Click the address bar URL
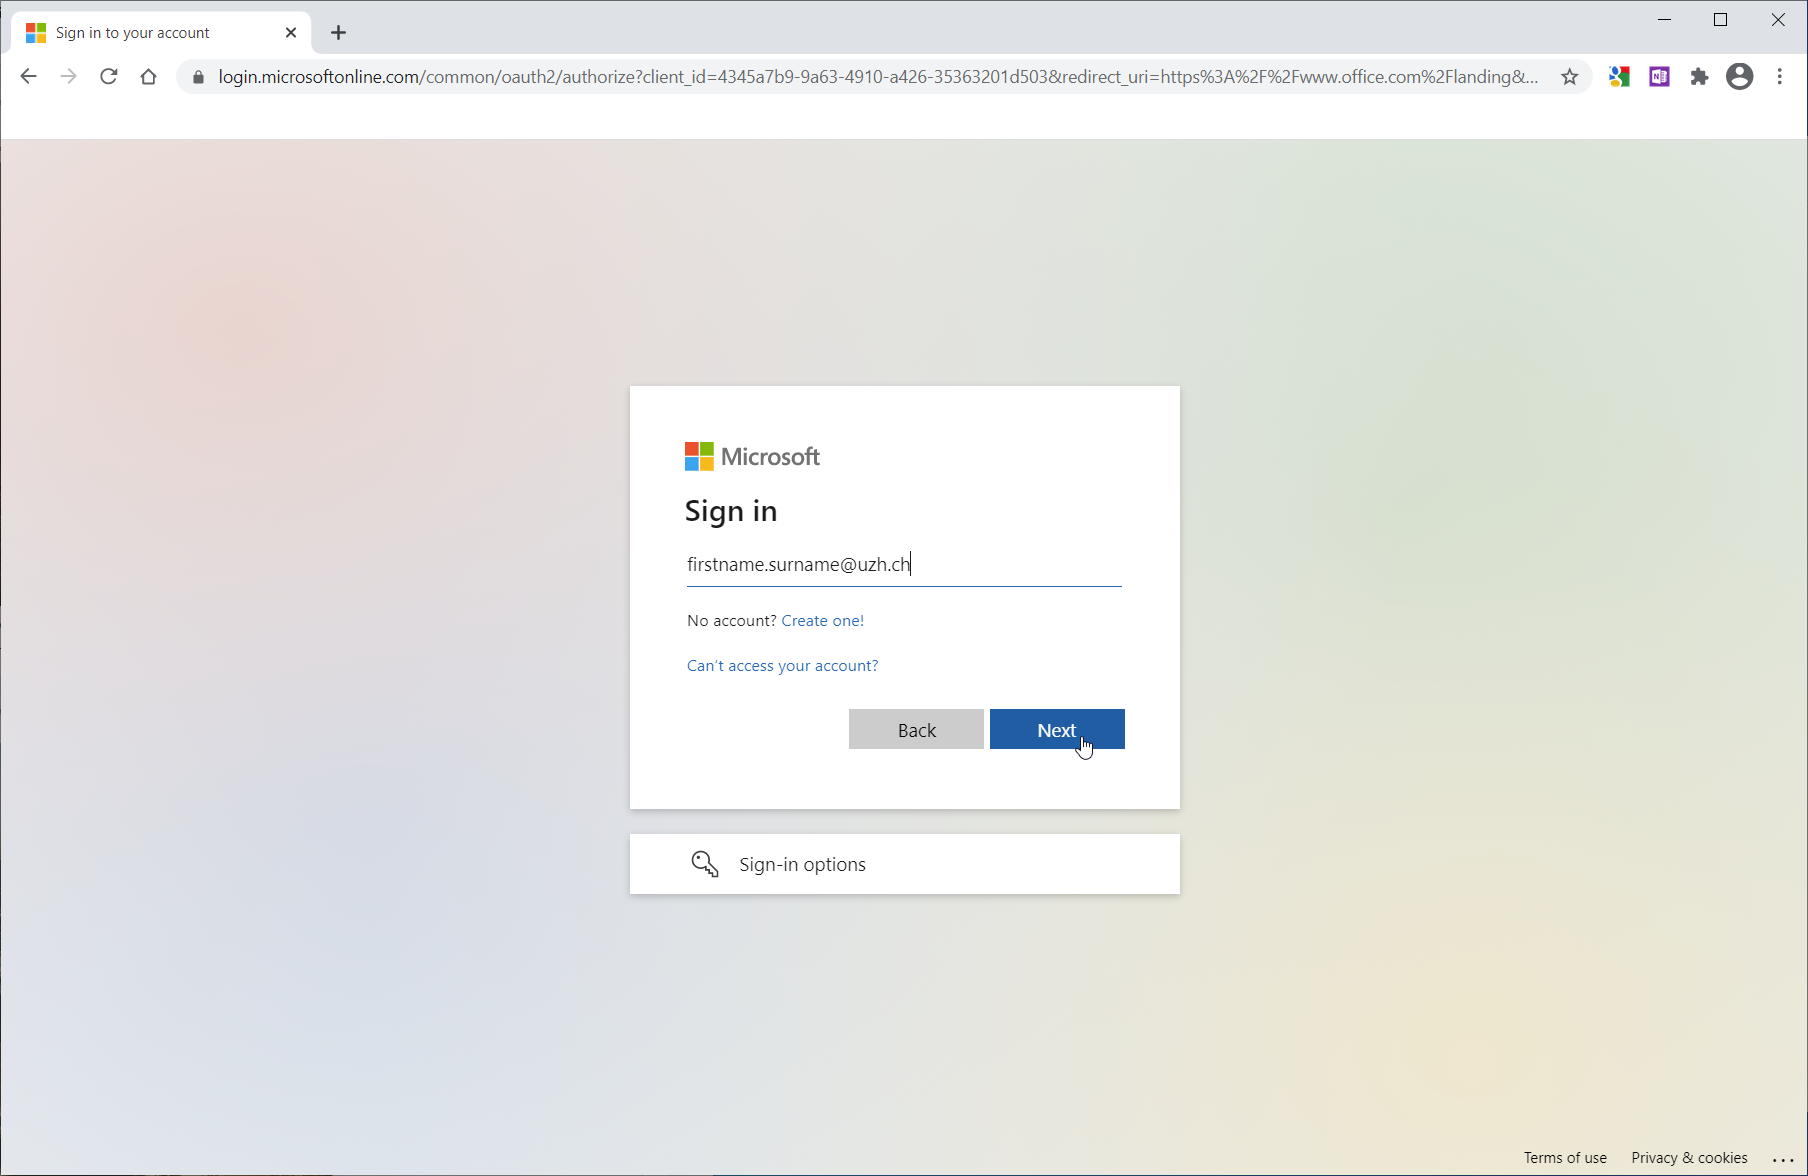Screen dimensions: 1808x1176 click(878, 77)
